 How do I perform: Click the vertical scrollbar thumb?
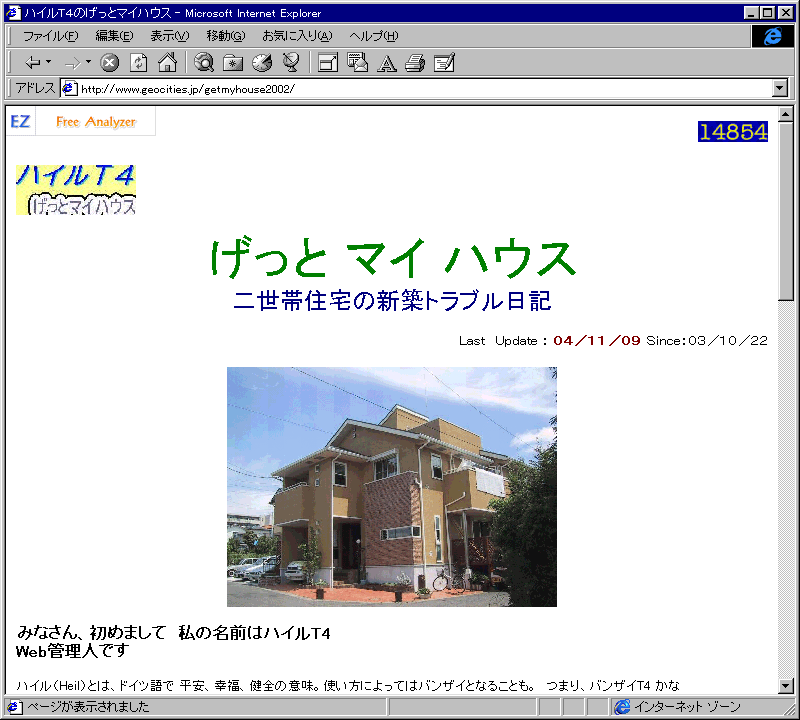pos(786,211)
